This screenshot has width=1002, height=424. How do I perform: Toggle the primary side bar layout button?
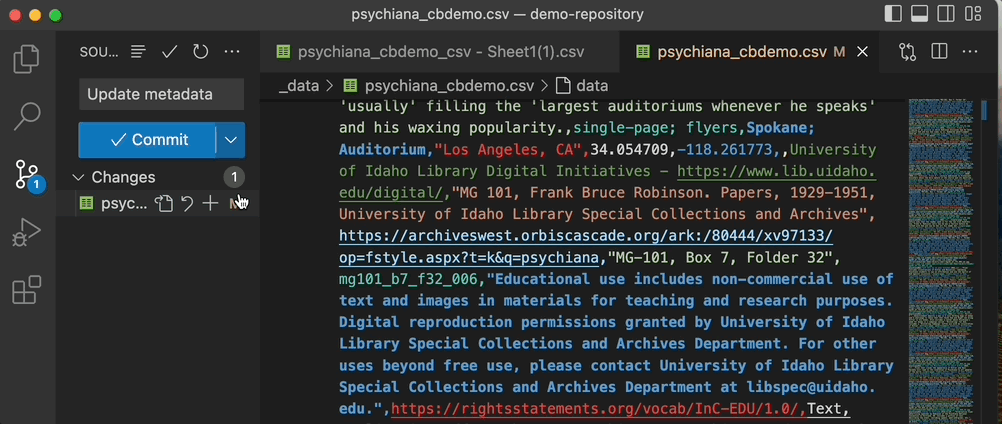coord(894,14)
